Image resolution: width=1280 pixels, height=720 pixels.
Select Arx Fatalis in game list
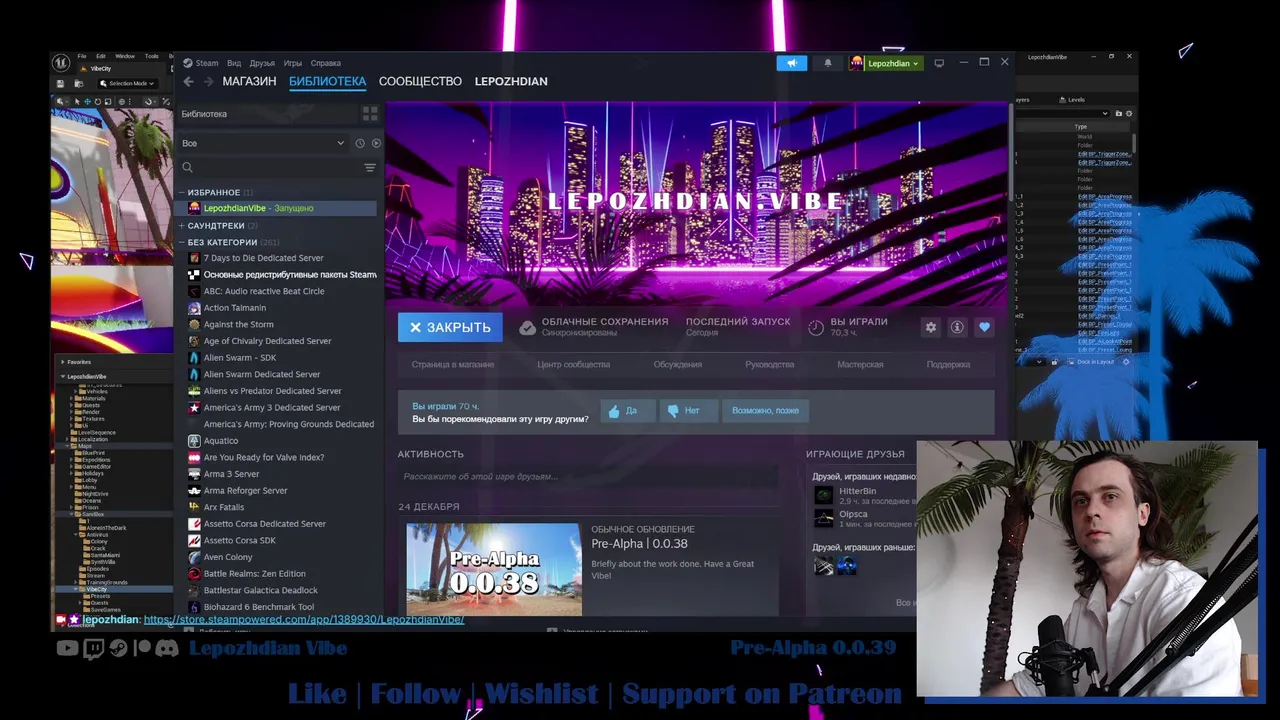pyautogui.click(x=223, y=507)
